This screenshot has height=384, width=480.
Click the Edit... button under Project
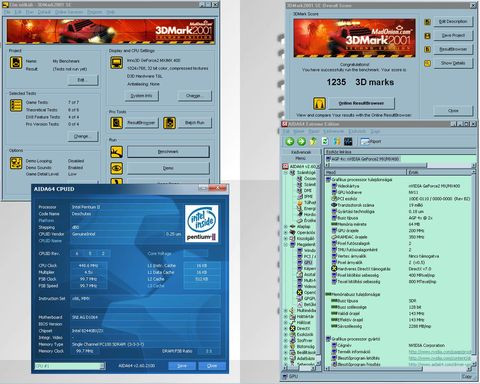click(83, 80)
